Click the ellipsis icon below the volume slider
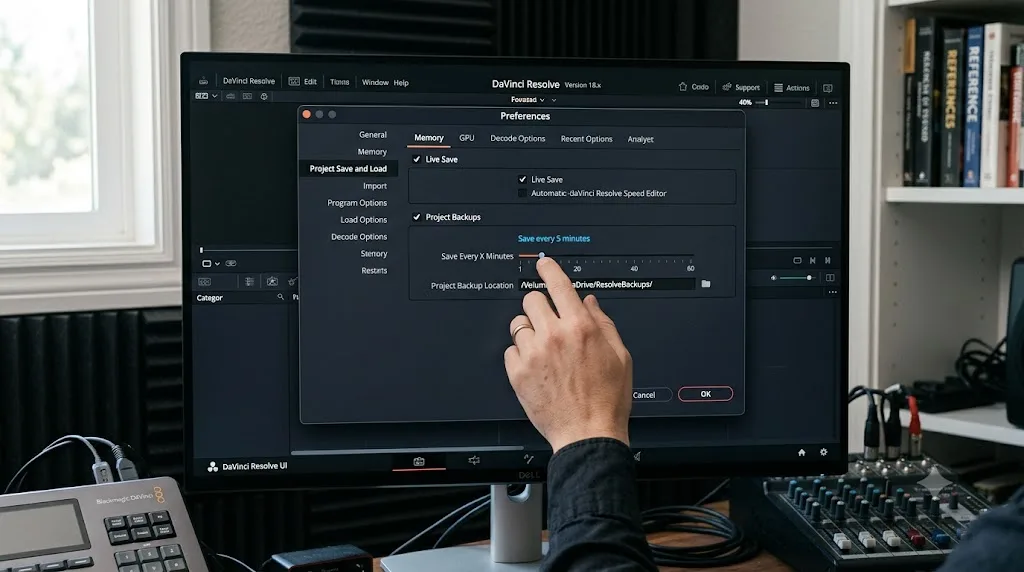This screenshot has height=572, width=1024. 833,292
